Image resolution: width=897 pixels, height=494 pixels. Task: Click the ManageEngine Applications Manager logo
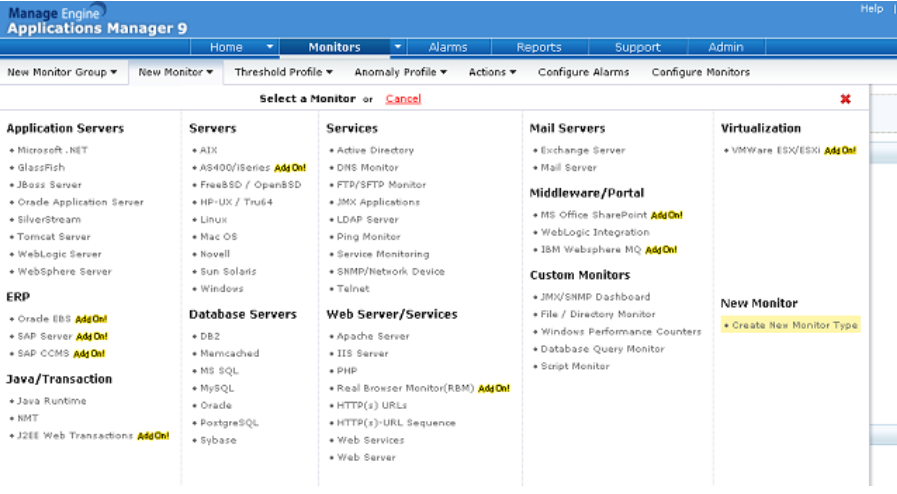pyautogui.click(x=97, y=19)
